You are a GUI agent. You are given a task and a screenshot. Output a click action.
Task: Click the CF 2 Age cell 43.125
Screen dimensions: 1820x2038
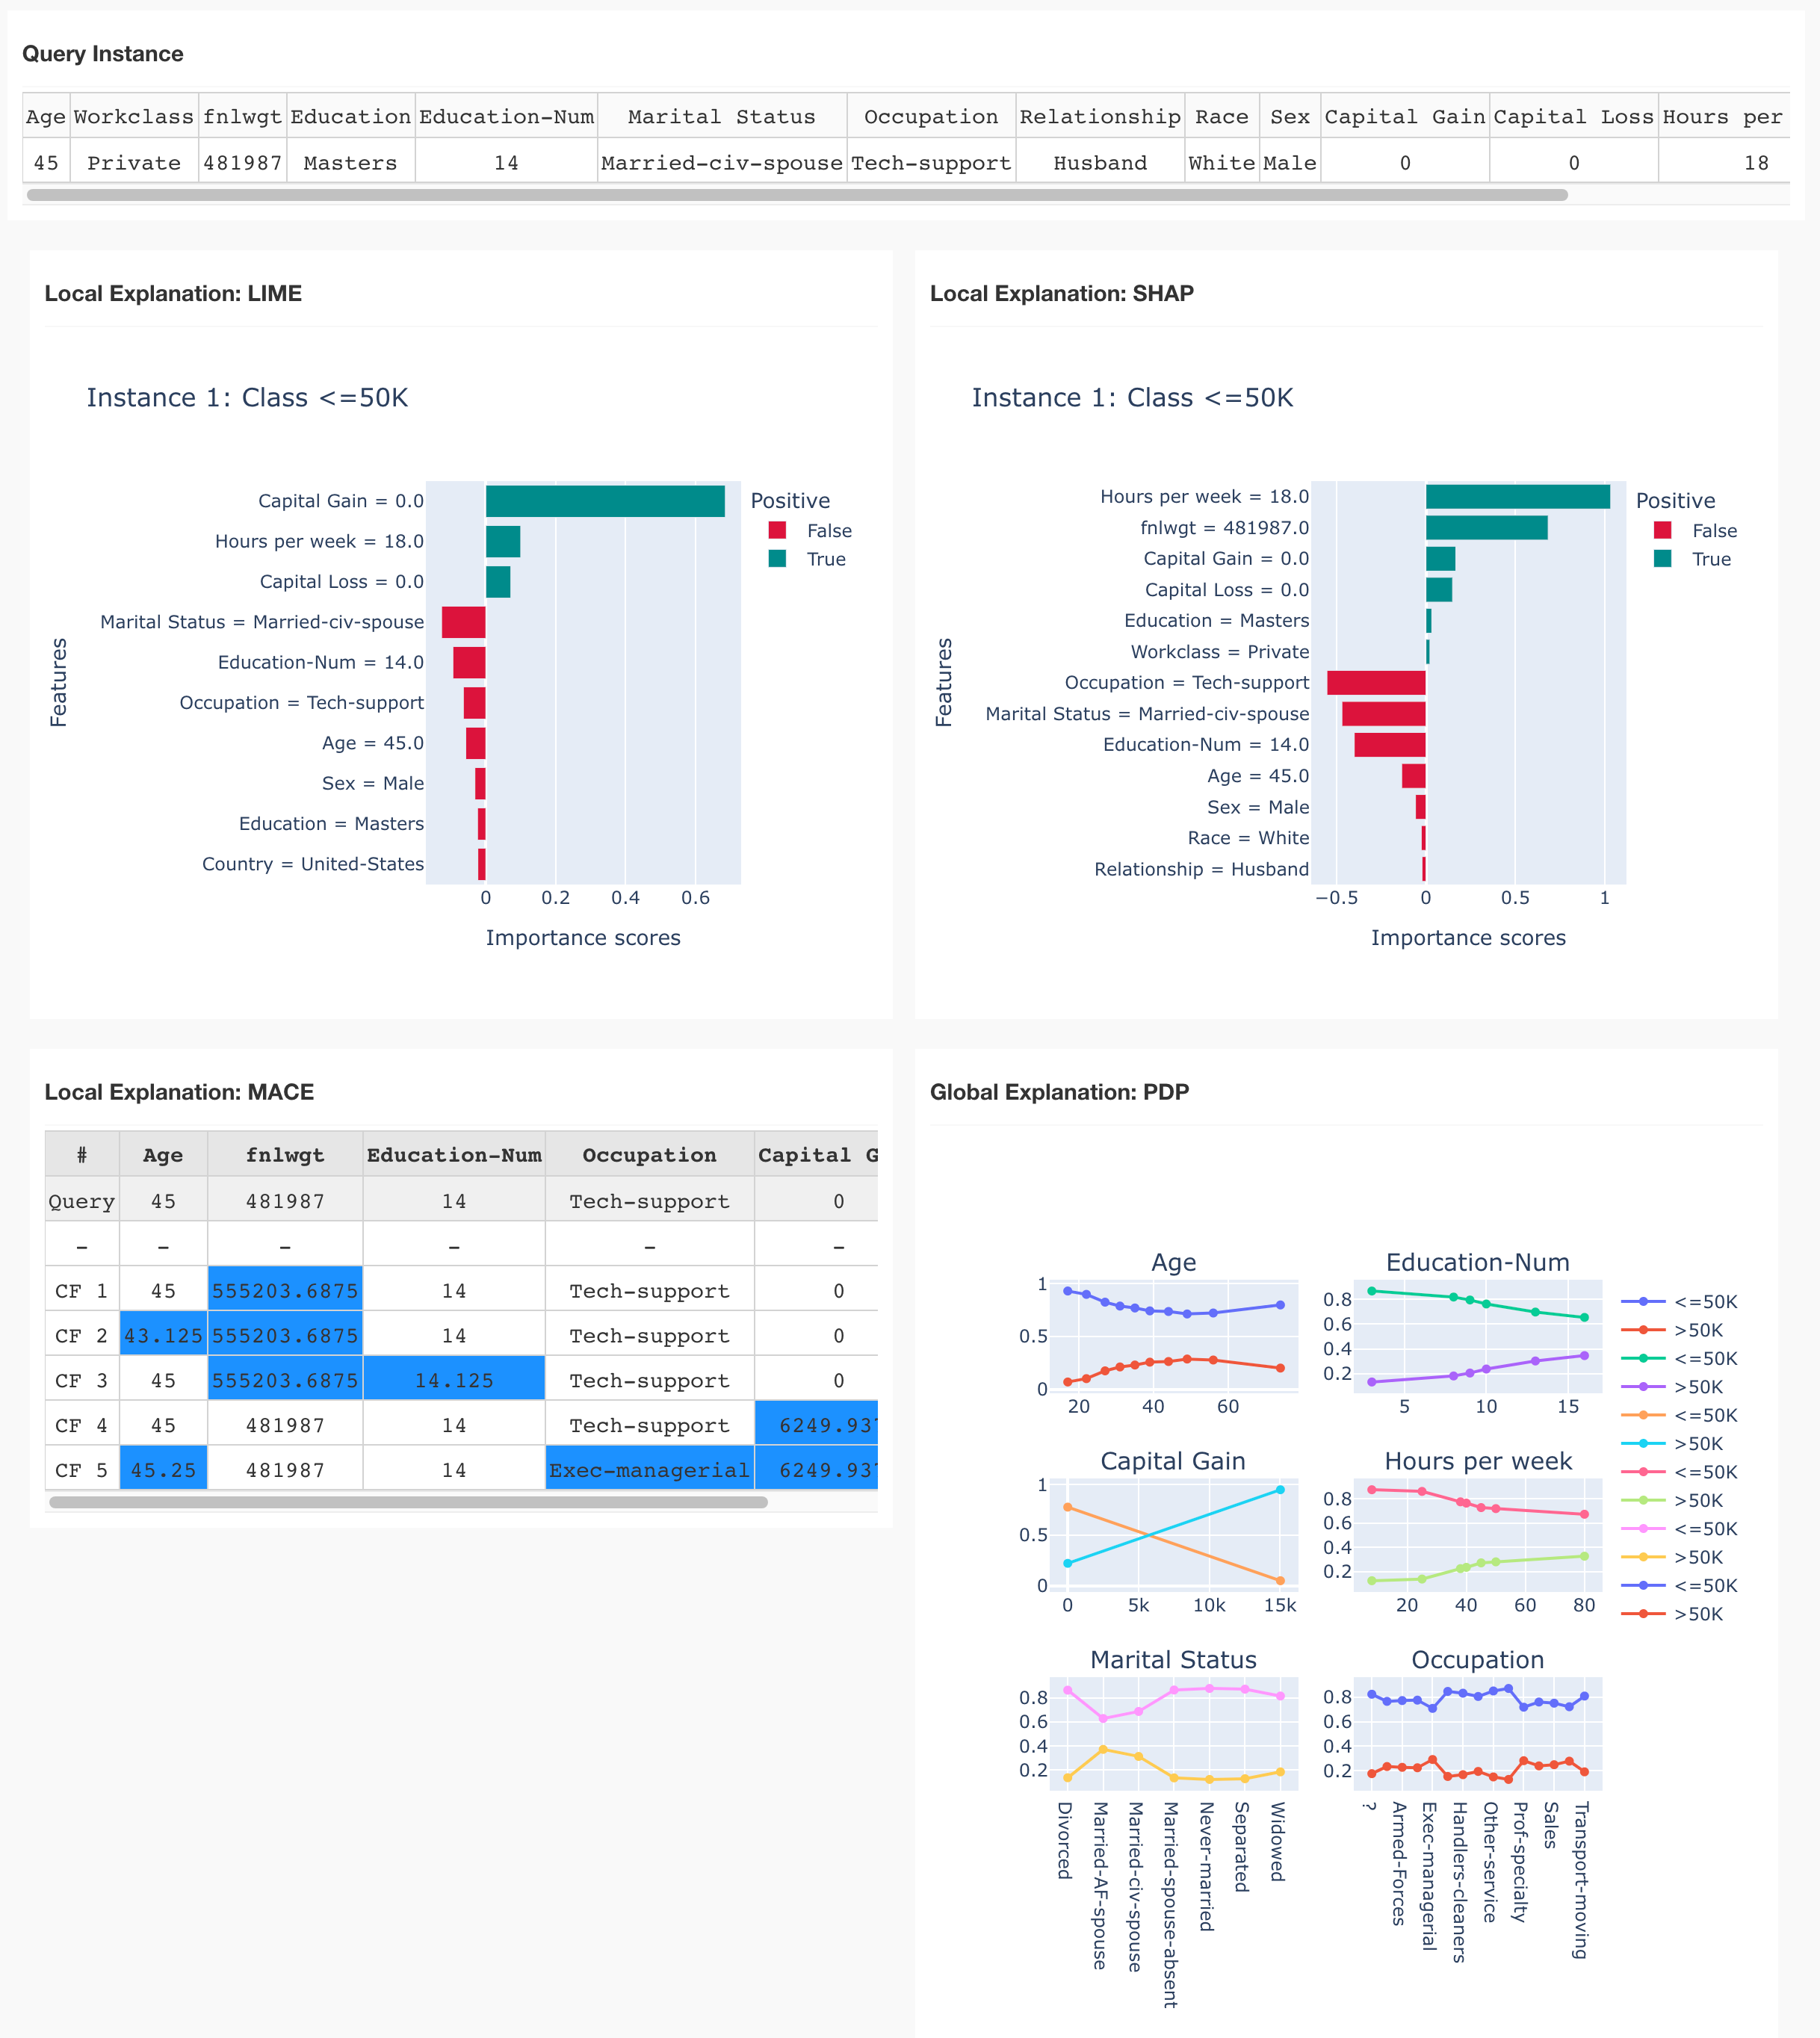(163, 1335)
